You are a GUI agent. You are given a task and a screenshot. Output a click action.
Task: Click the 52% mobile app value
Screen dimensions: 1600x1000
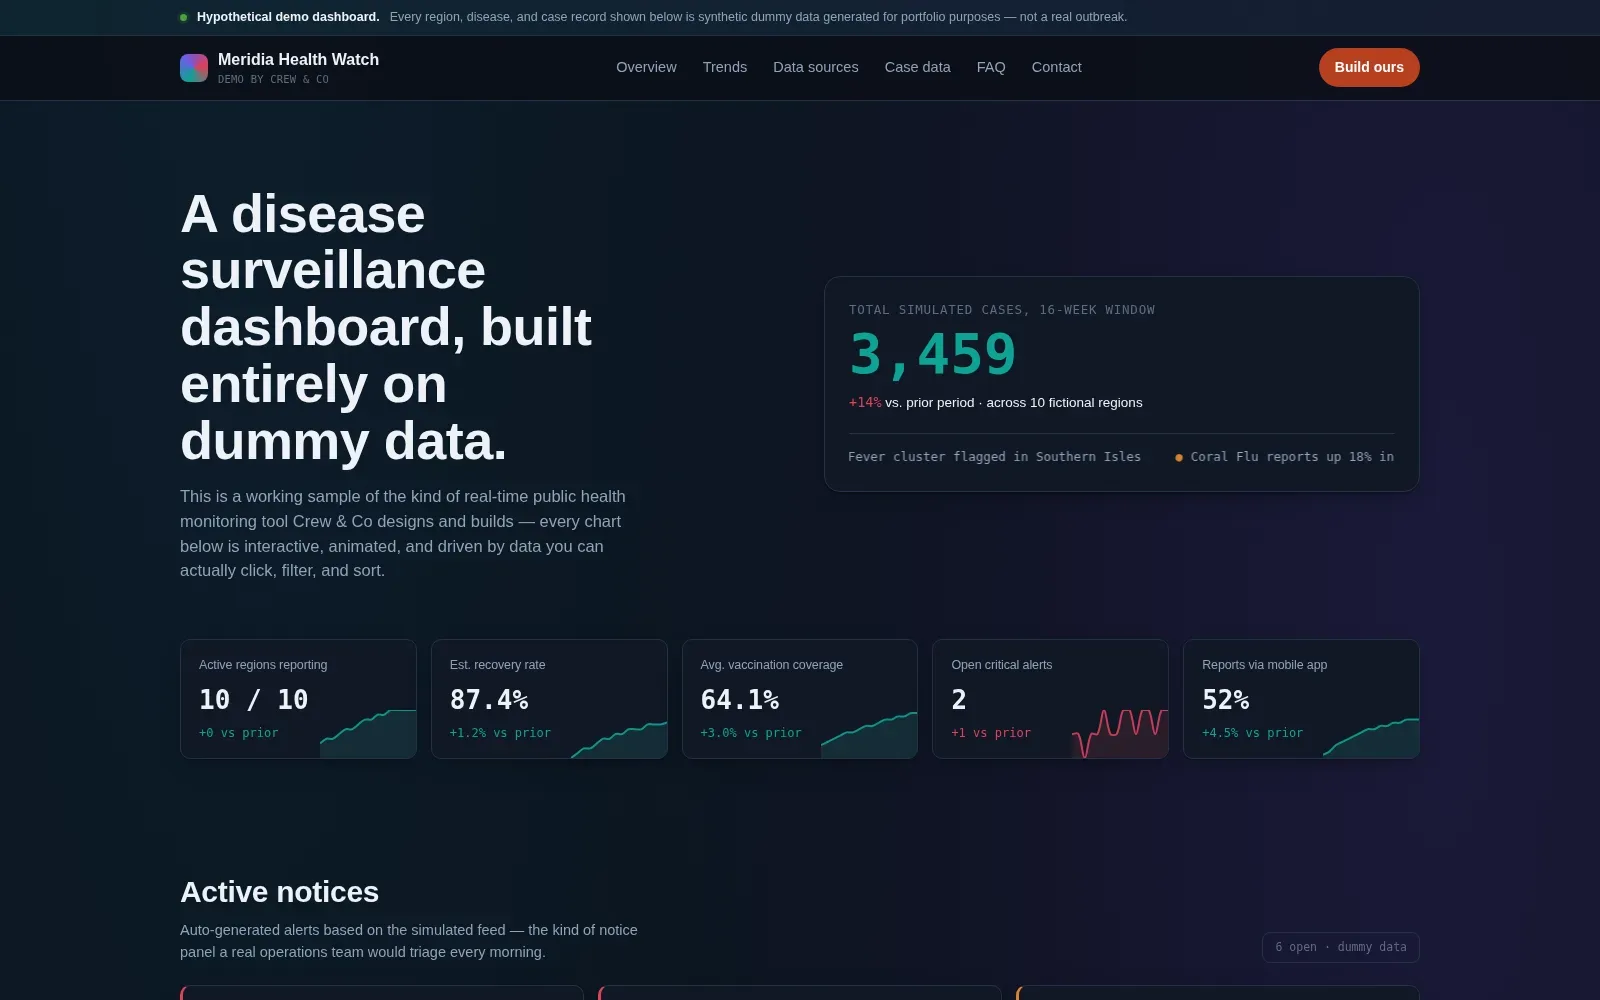point(1226,700)
